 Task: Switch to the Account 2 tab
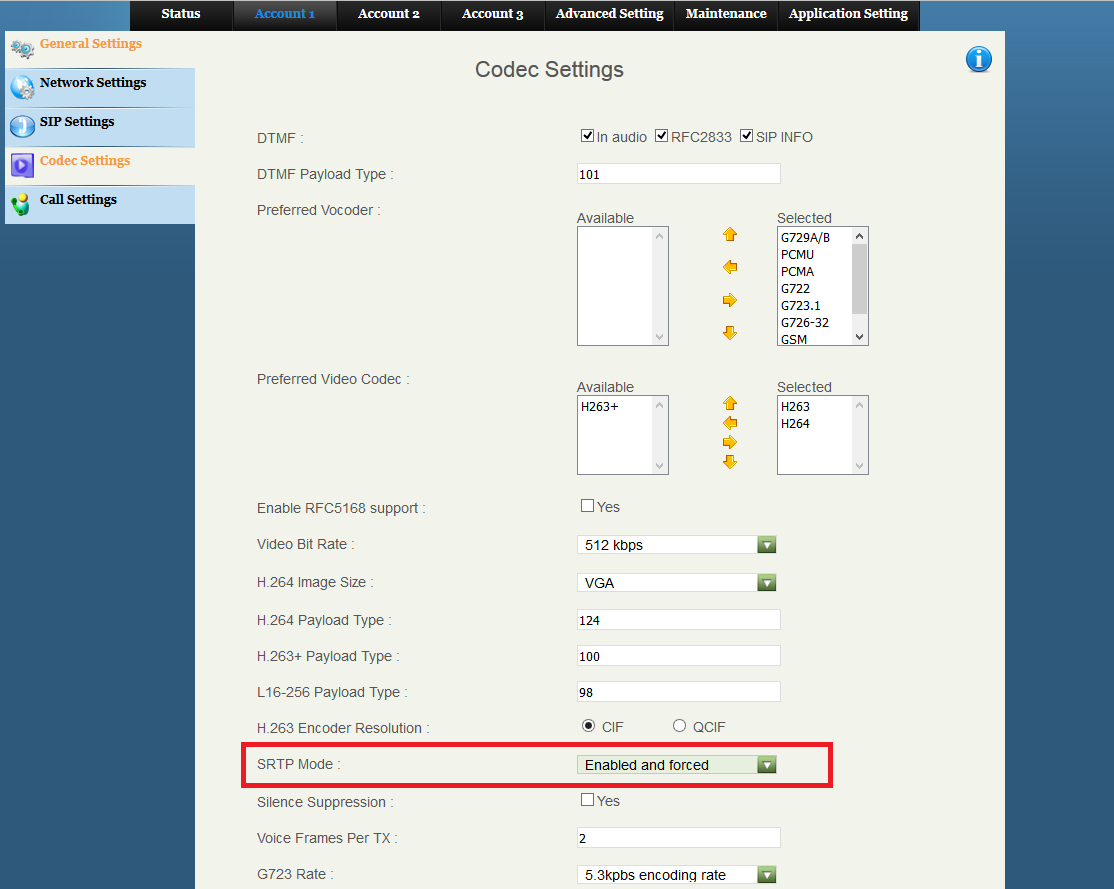(389, 14)
